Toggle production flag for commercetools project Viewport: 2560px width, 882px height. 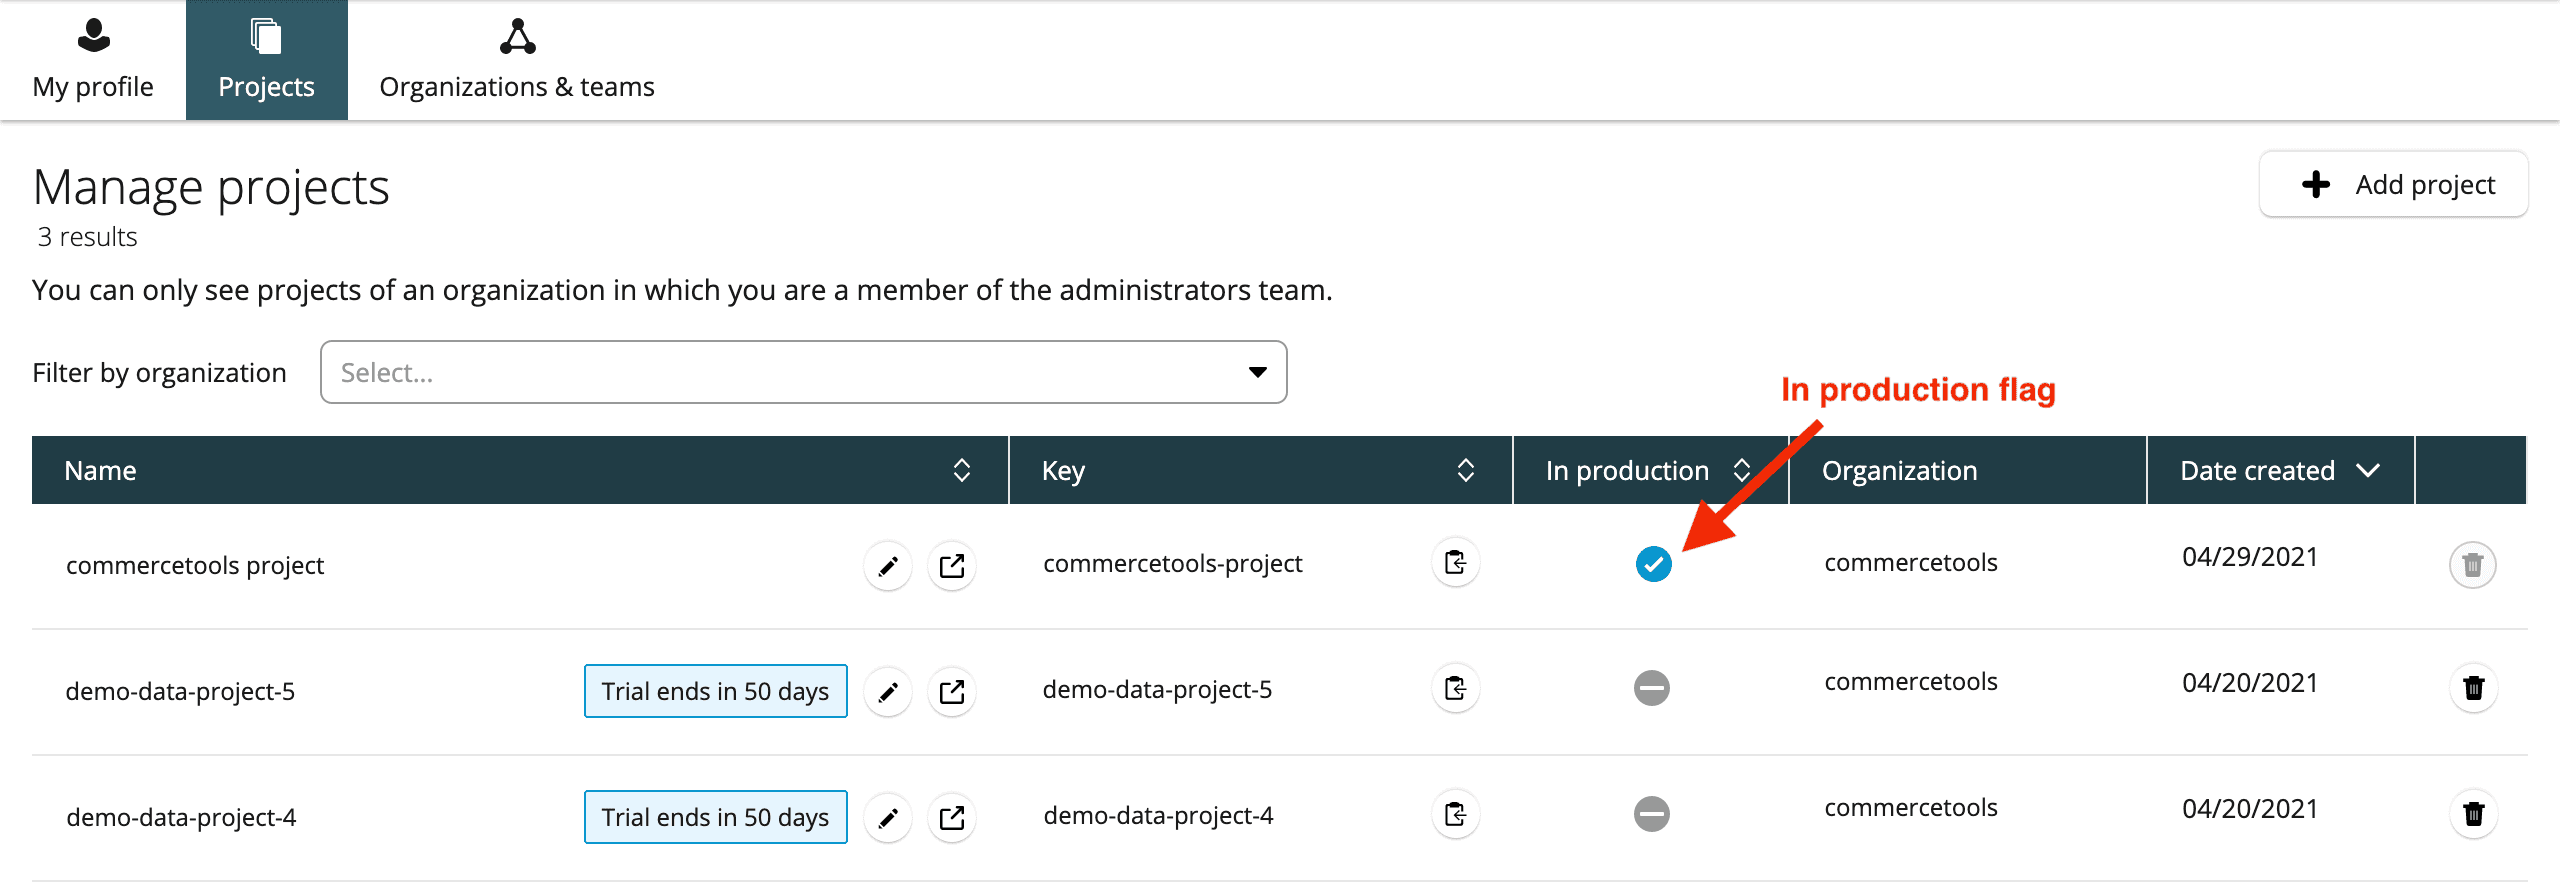tap(1653, 564)
